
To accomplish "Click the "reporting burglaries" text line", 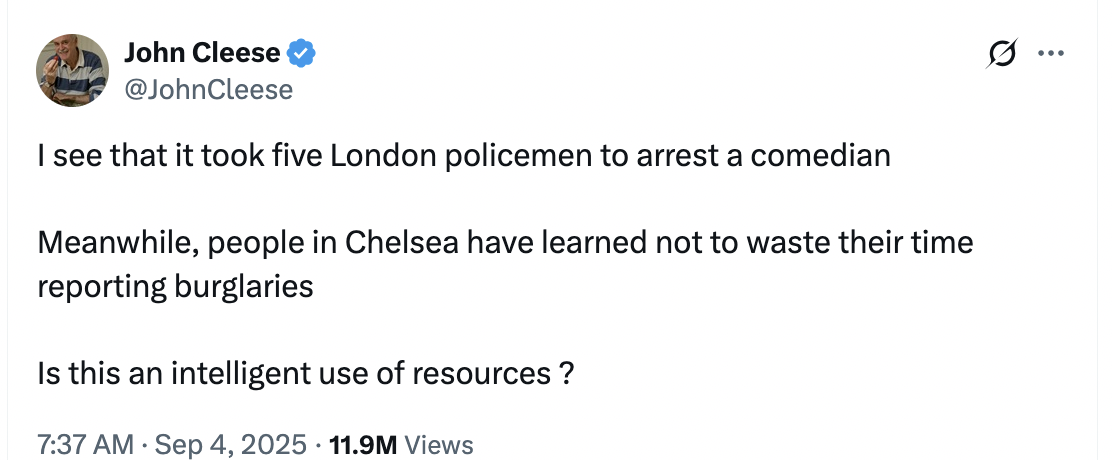I will pos(175,286).
